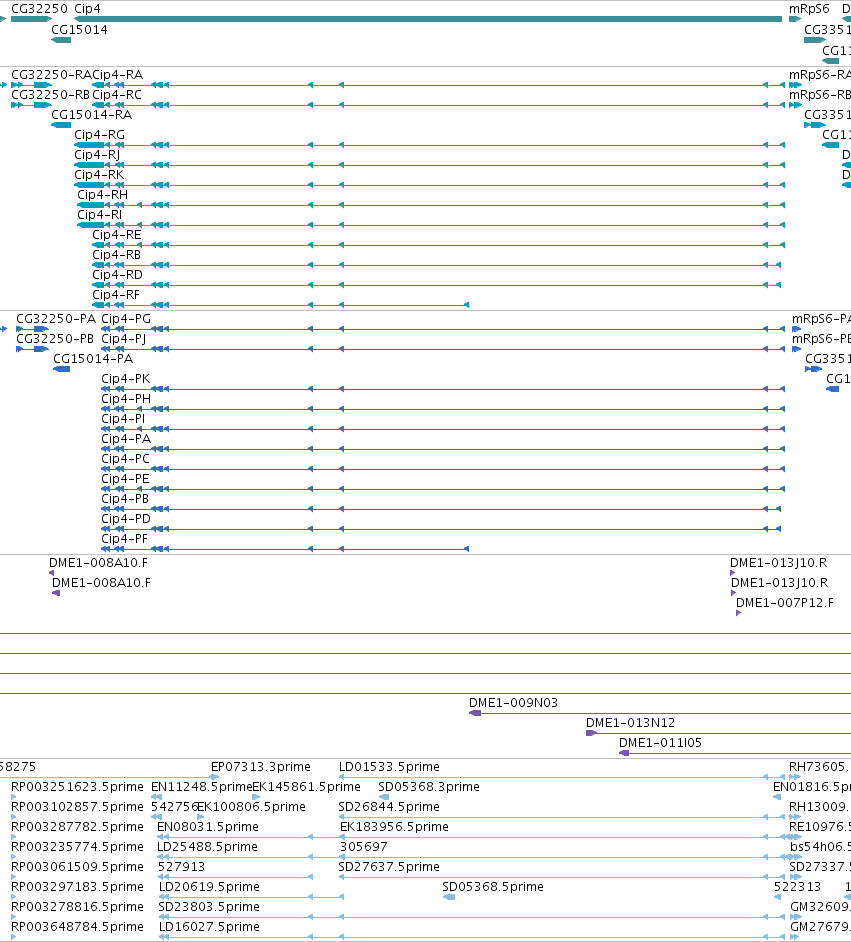This screenshot has width=851, height=942.
Task: Click the DME1-007P12.F clone end label
Action: [785, 603]
